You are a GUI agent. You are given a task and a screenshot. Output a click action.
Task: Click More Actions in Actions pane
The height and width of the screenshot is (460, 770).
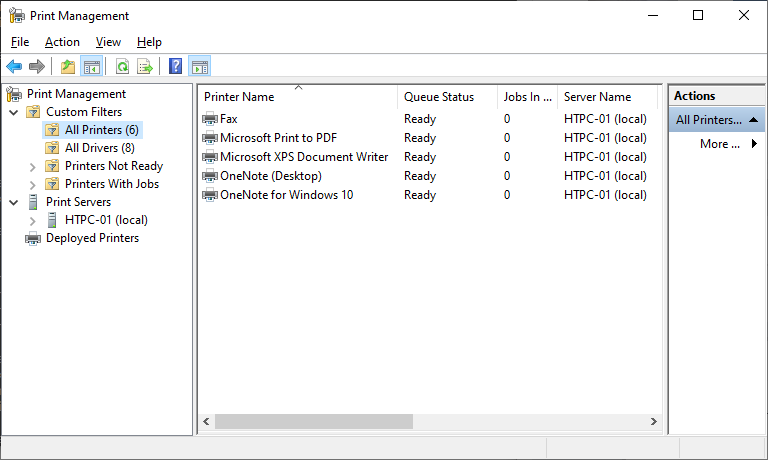pos(720,144)
